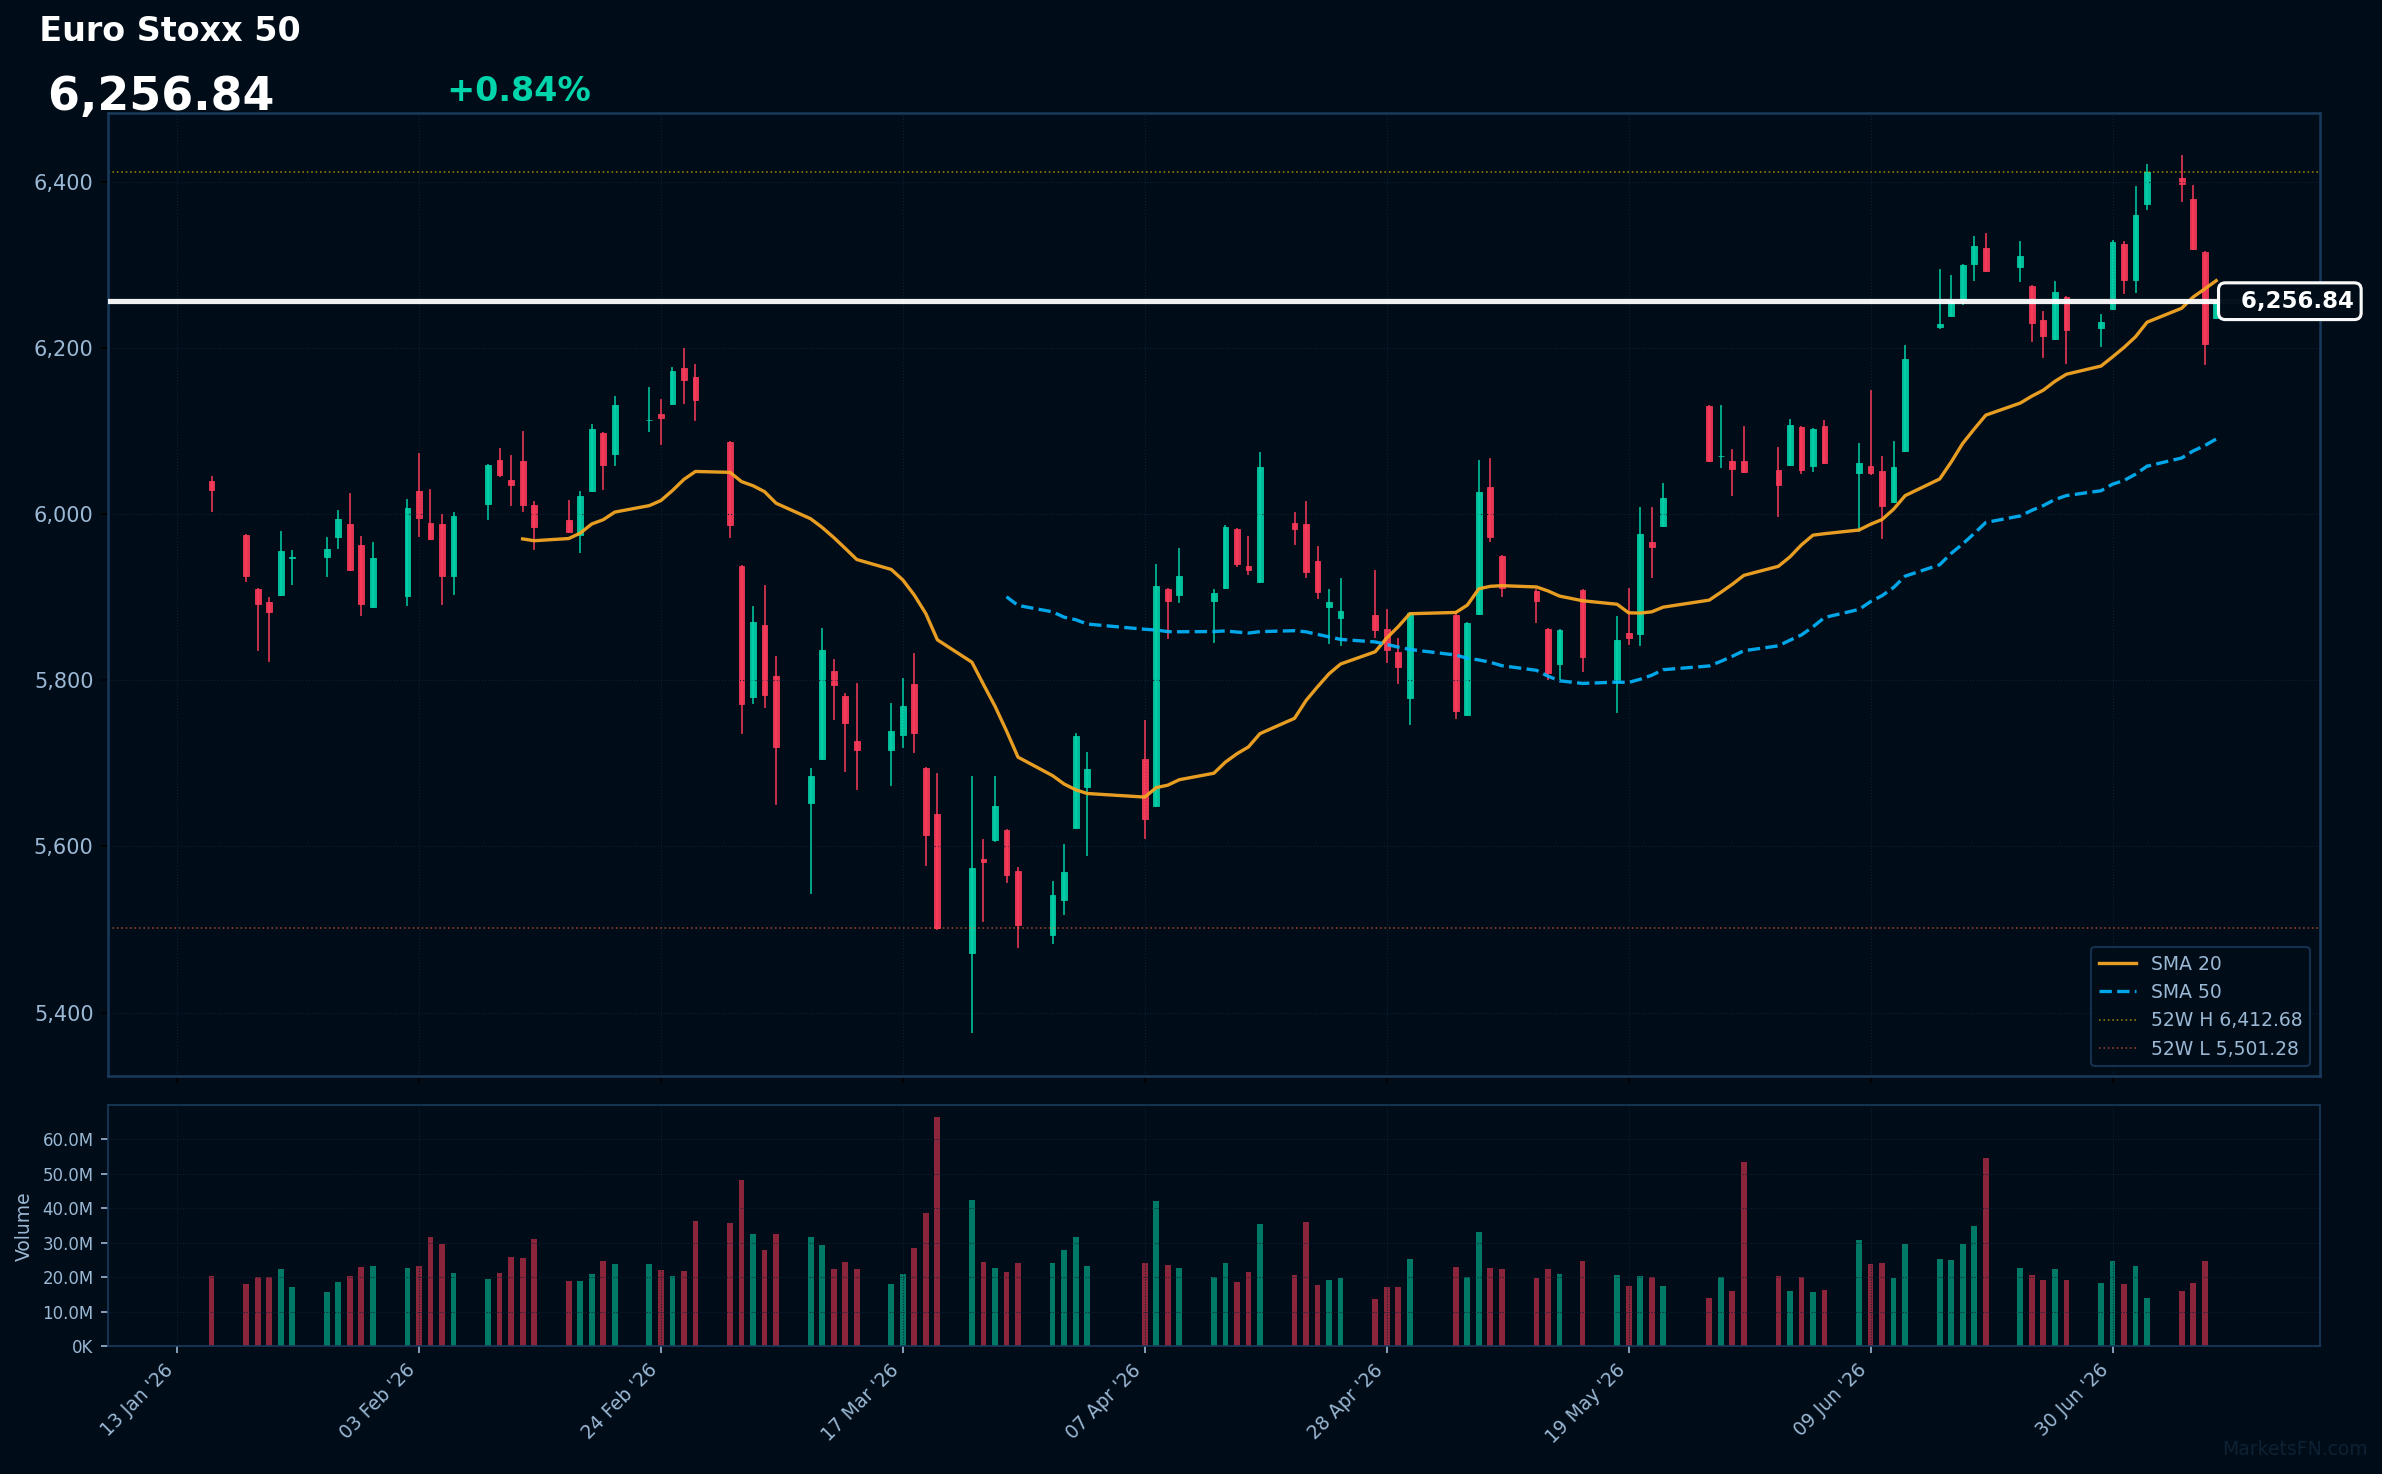The image size is (2382, 1474).
Task: Click the 30 Jun '26 date label
Action: click(2072, 1399)
